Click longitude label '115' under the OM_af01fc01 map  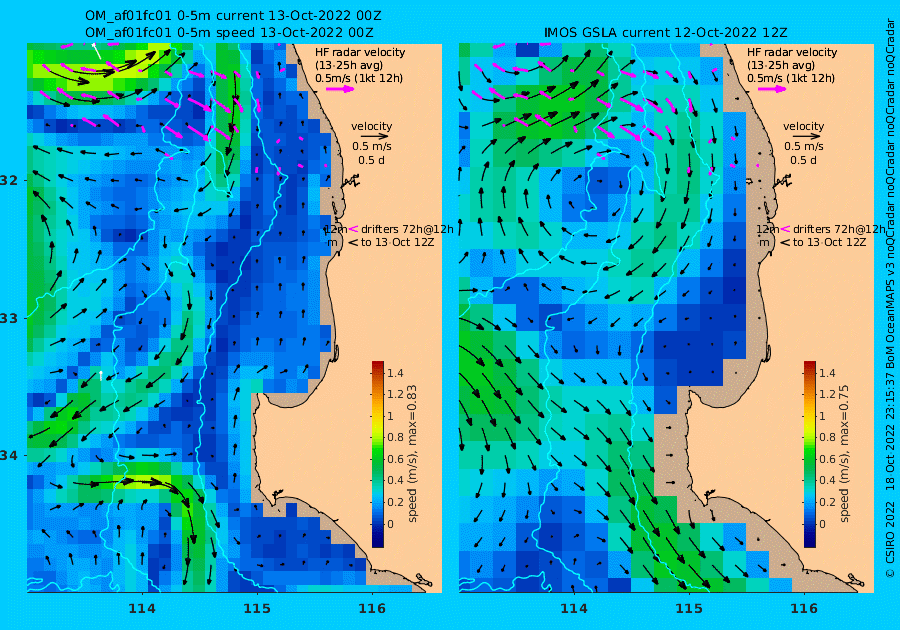257,608
